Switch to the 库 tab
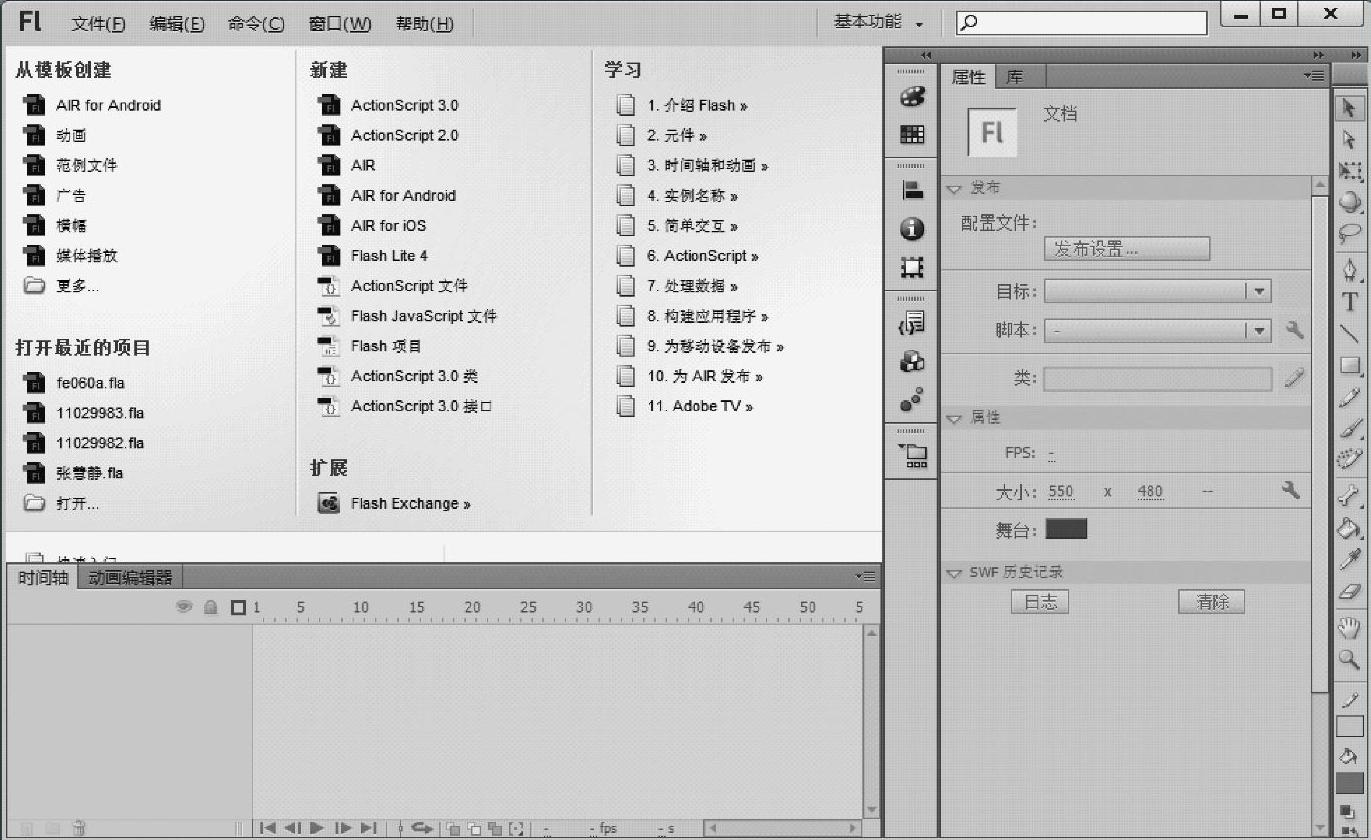Screen dimensions: 1371x840 (x=1015, y=77)
